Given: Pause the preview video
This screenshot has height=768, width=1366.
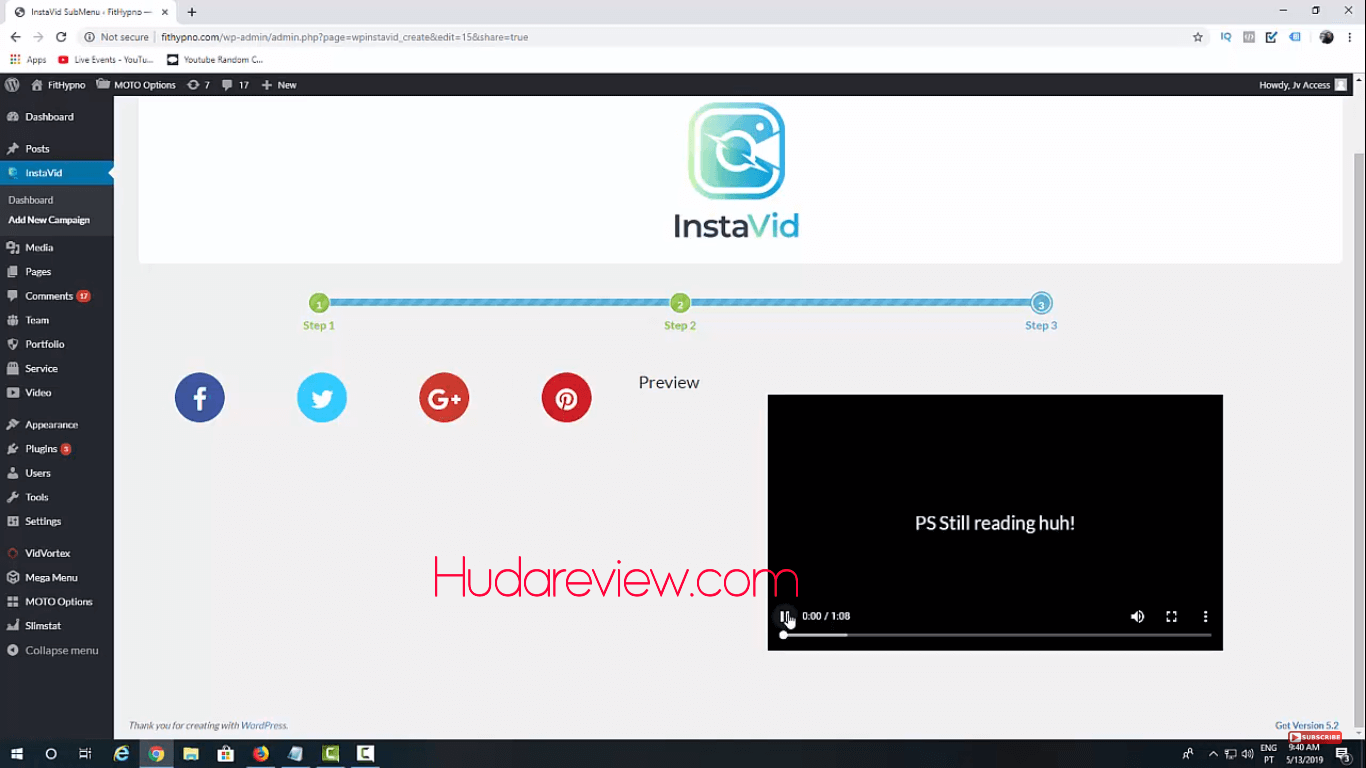Looking at the screenshot, I should (x=785, y=617).
